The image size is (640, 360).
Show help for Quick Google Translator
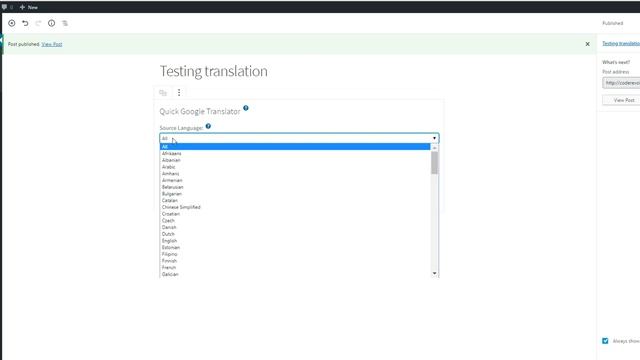[x=246, y=108]
